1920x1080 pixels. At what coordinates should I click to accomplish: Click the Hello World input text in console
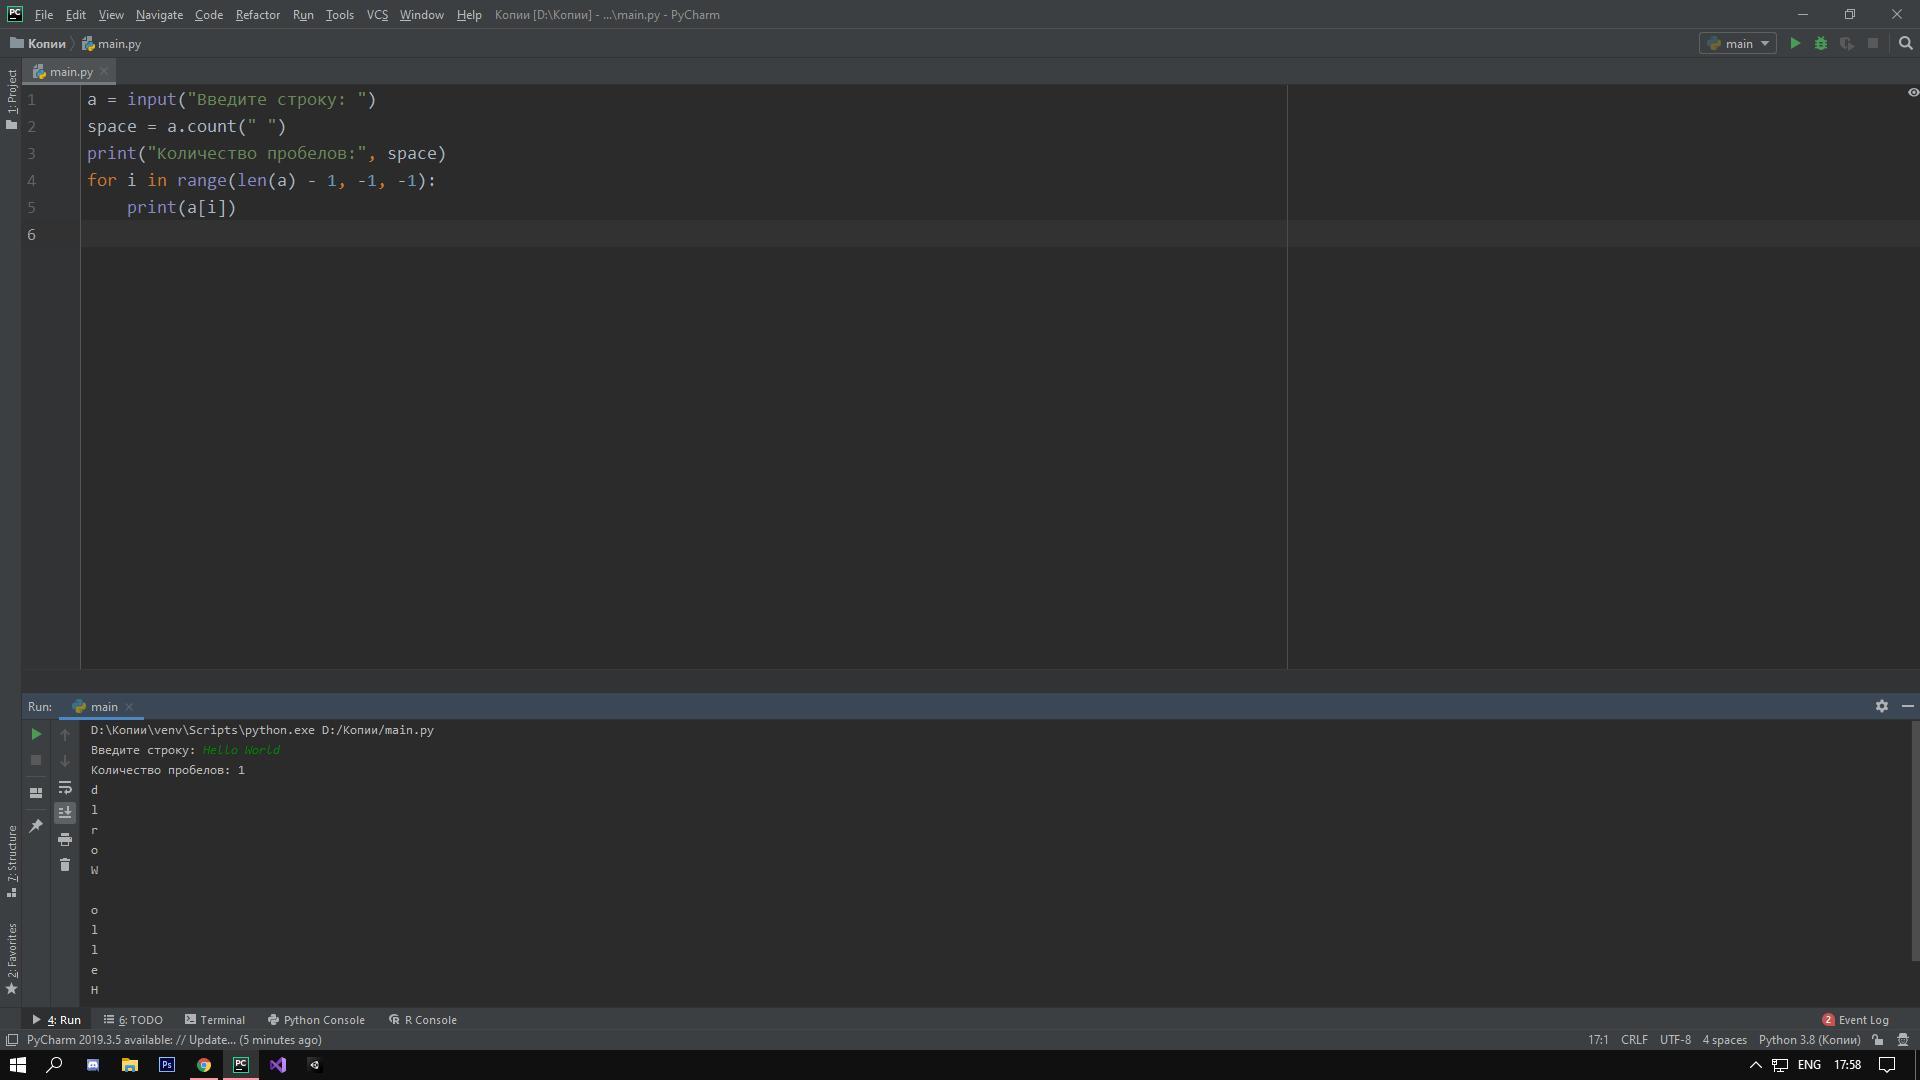241,750
